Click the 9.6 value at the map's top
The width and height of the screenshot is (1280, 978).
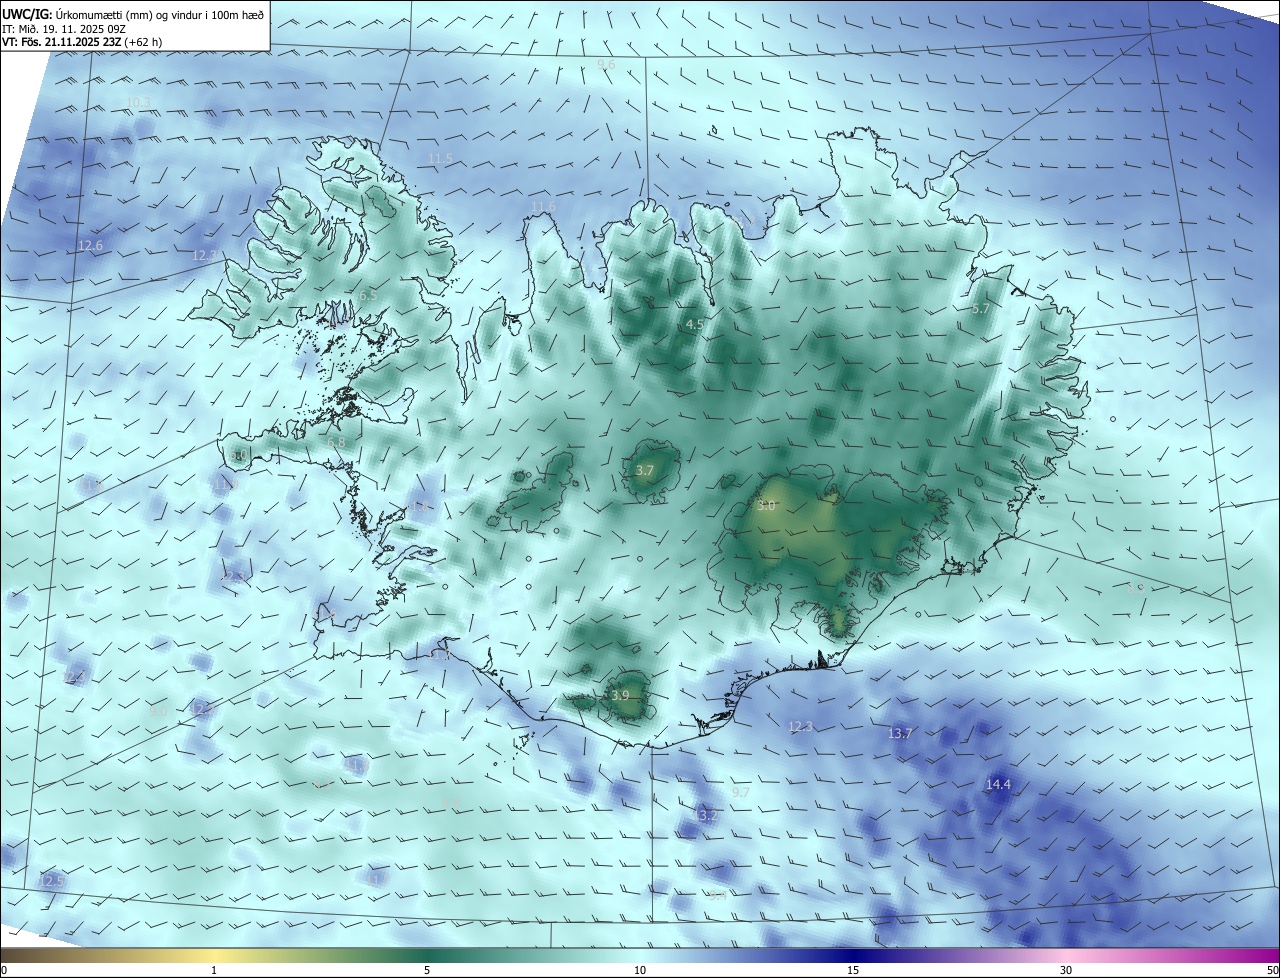click(606, 64)
